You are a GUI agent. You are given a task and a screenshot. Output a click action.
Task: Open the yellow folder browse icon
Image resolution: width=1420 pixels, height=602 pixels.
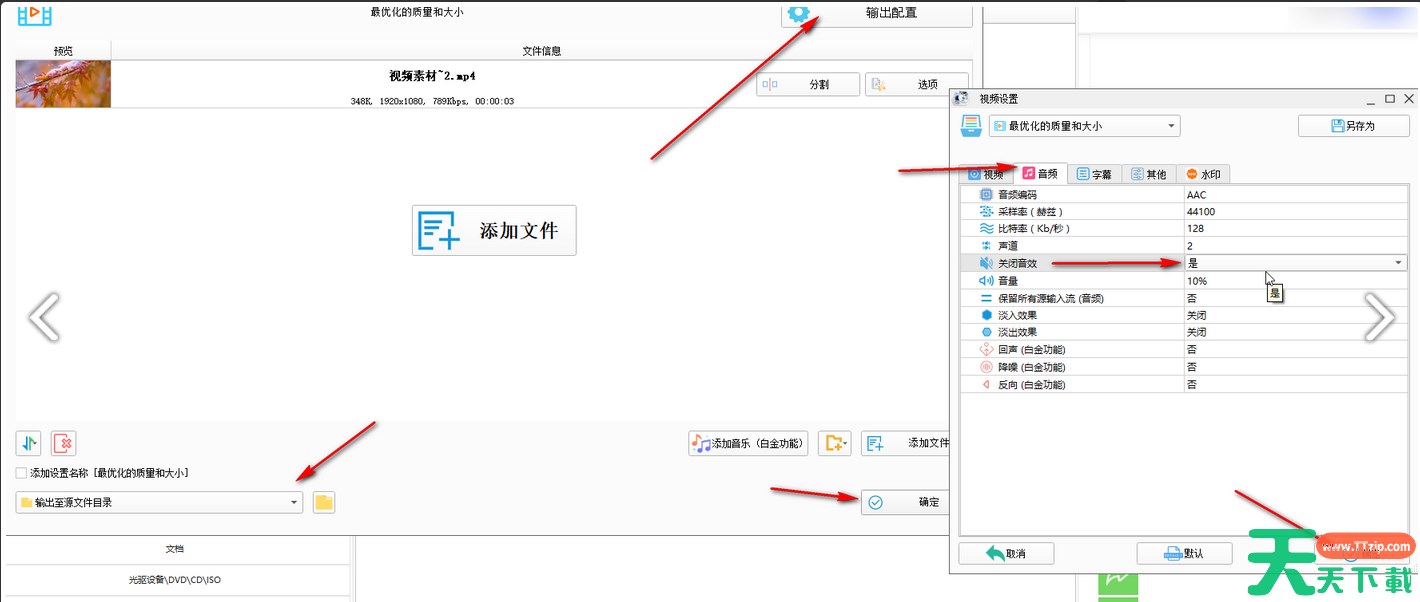click(x=323, y=502)
